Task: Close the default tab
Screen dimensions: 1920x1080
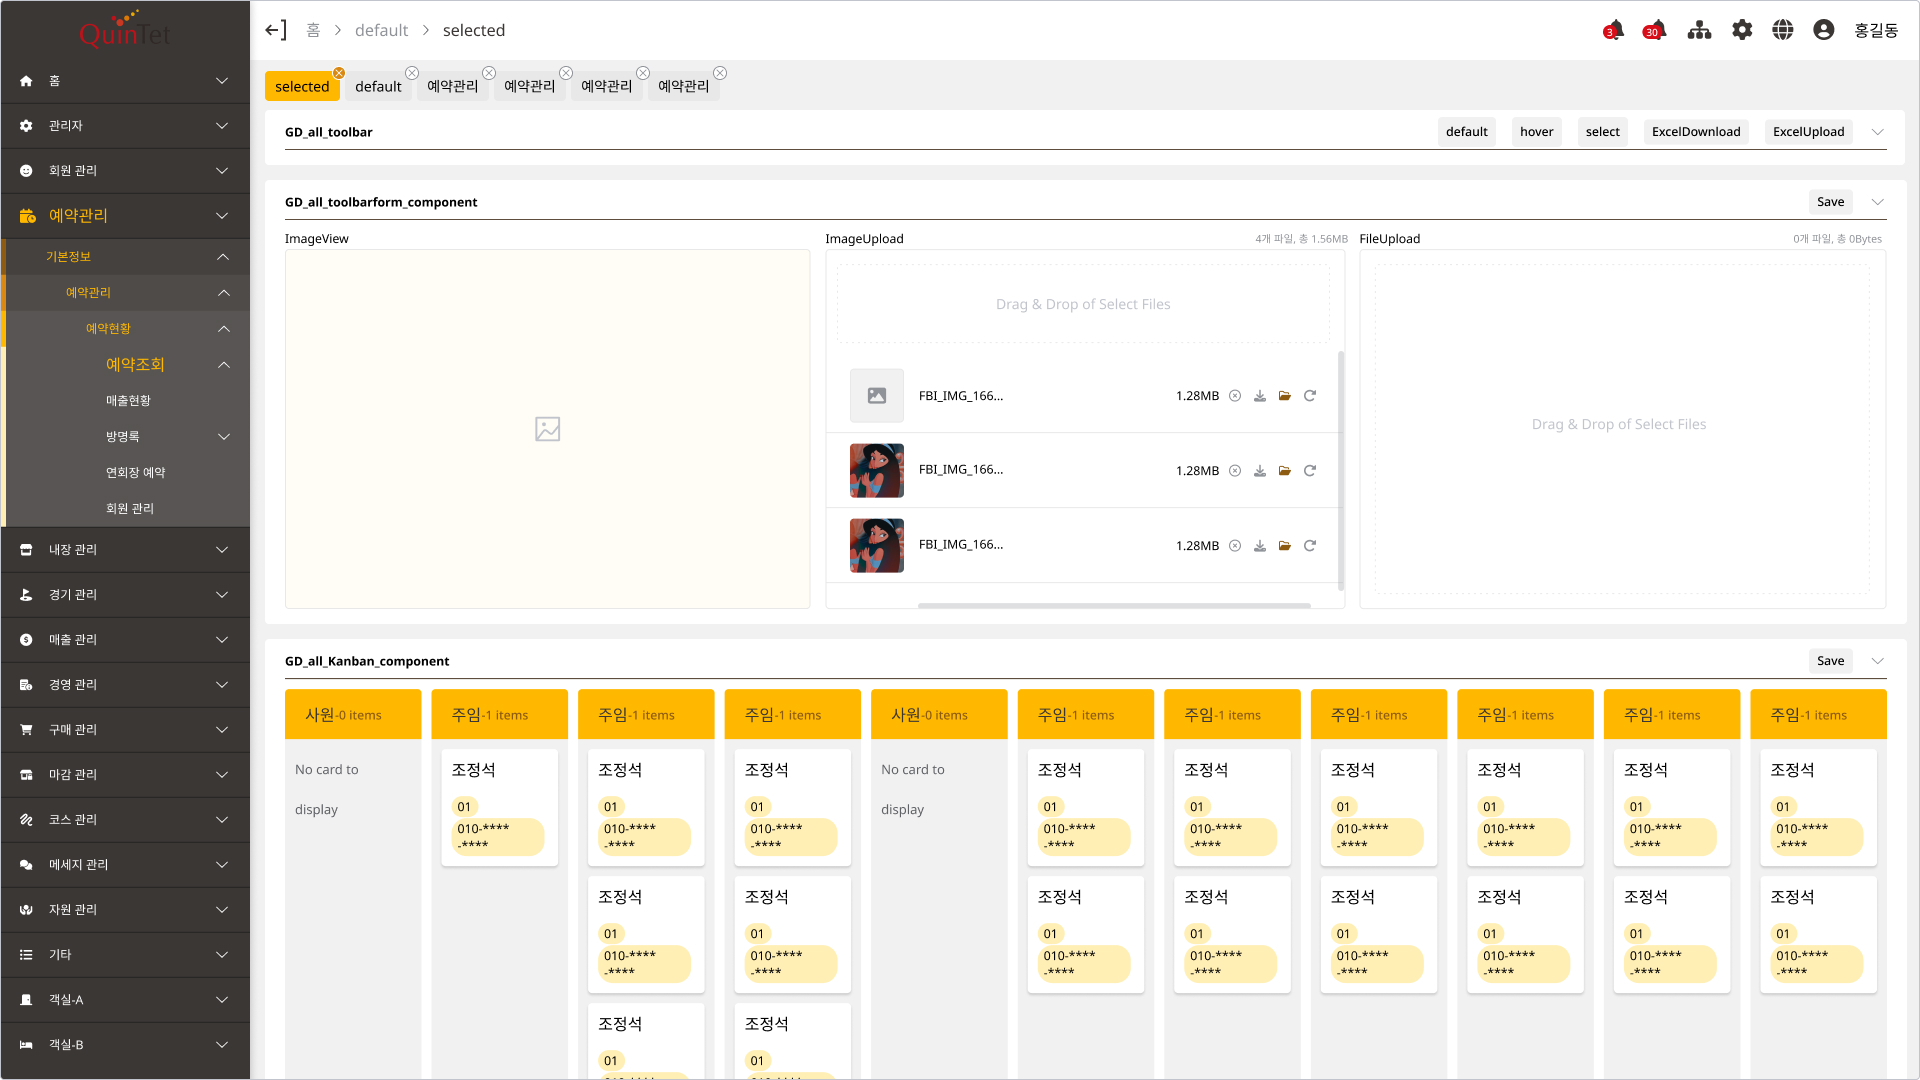Action: point(412,73)
